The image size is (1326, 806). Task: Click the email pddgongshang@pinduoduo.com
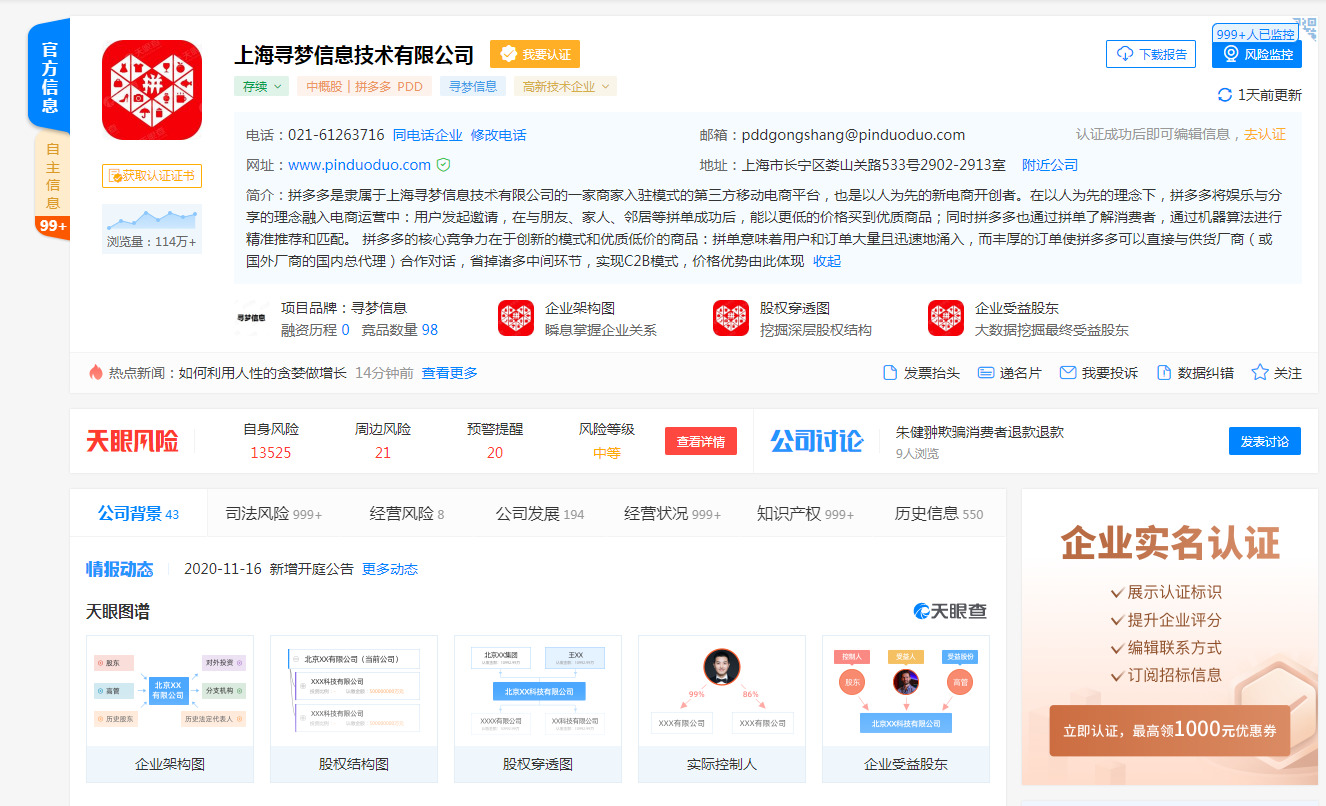(853, 135)
